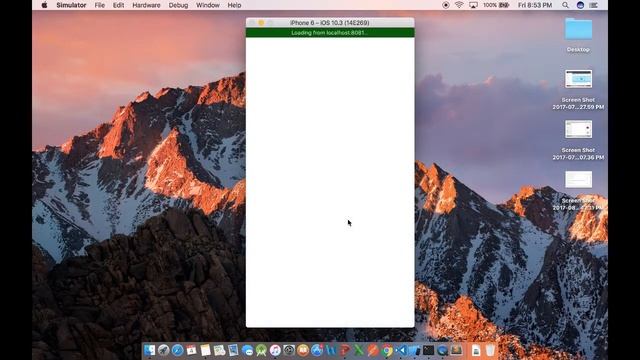Open the Window menu

point(208,5)
